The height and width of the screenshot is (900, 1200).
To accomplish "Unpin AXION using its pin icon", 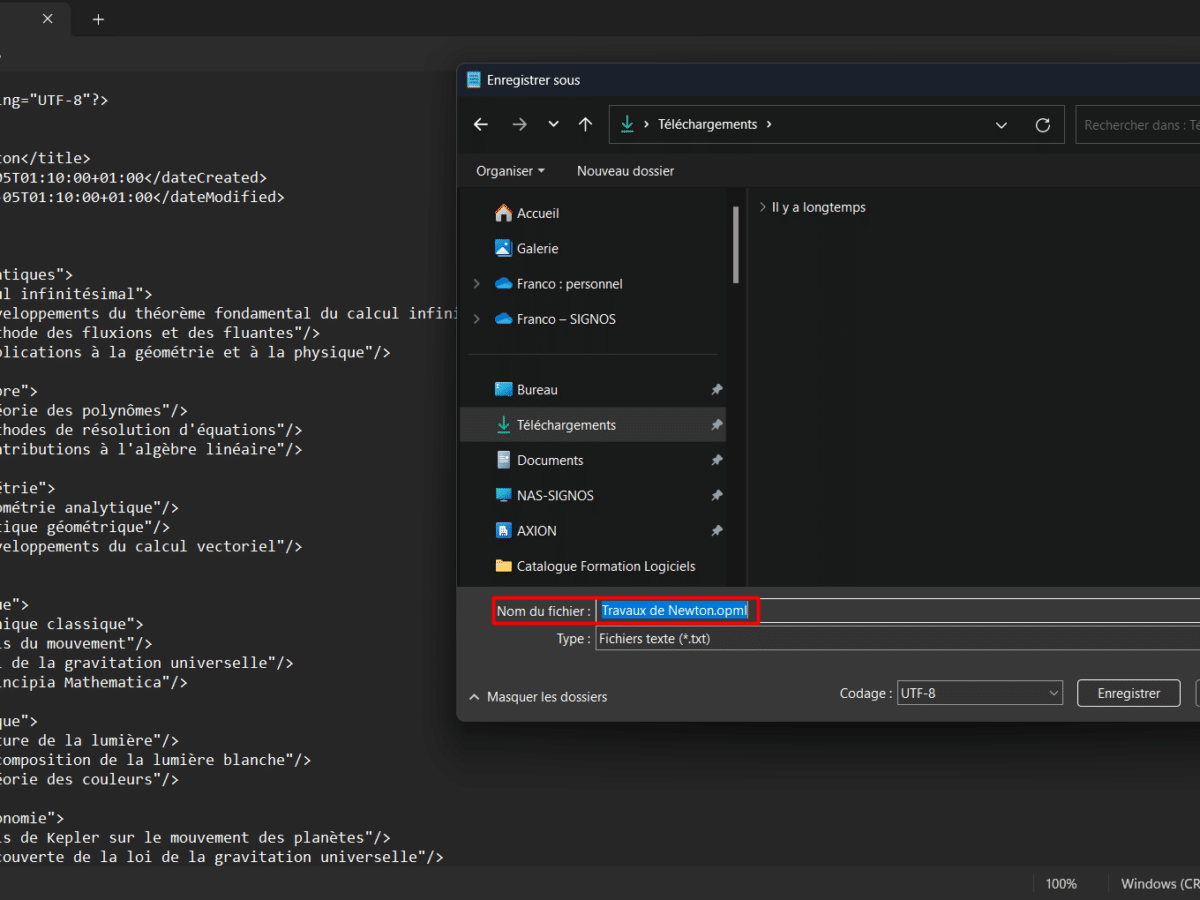I will tap(716, 531).
